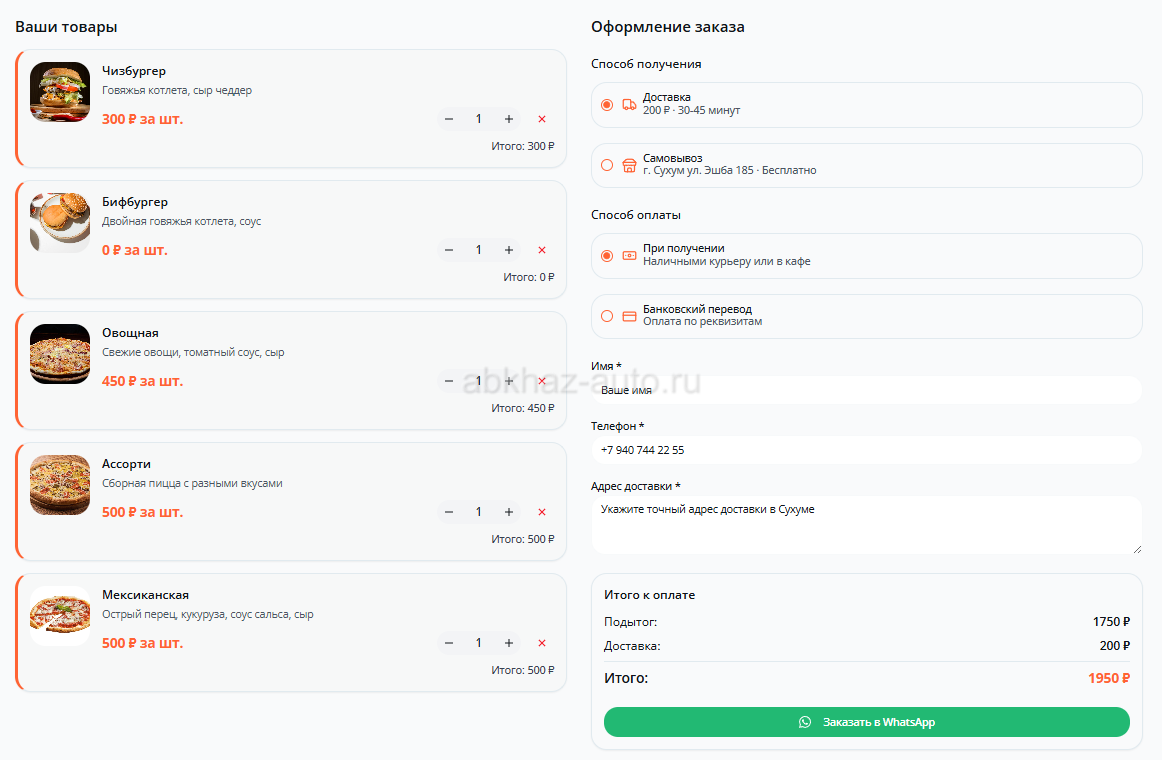The height and width of the screenshot is (760, 1162).
Task: Click the Адрес доставки text area
Action: (866, 525)
